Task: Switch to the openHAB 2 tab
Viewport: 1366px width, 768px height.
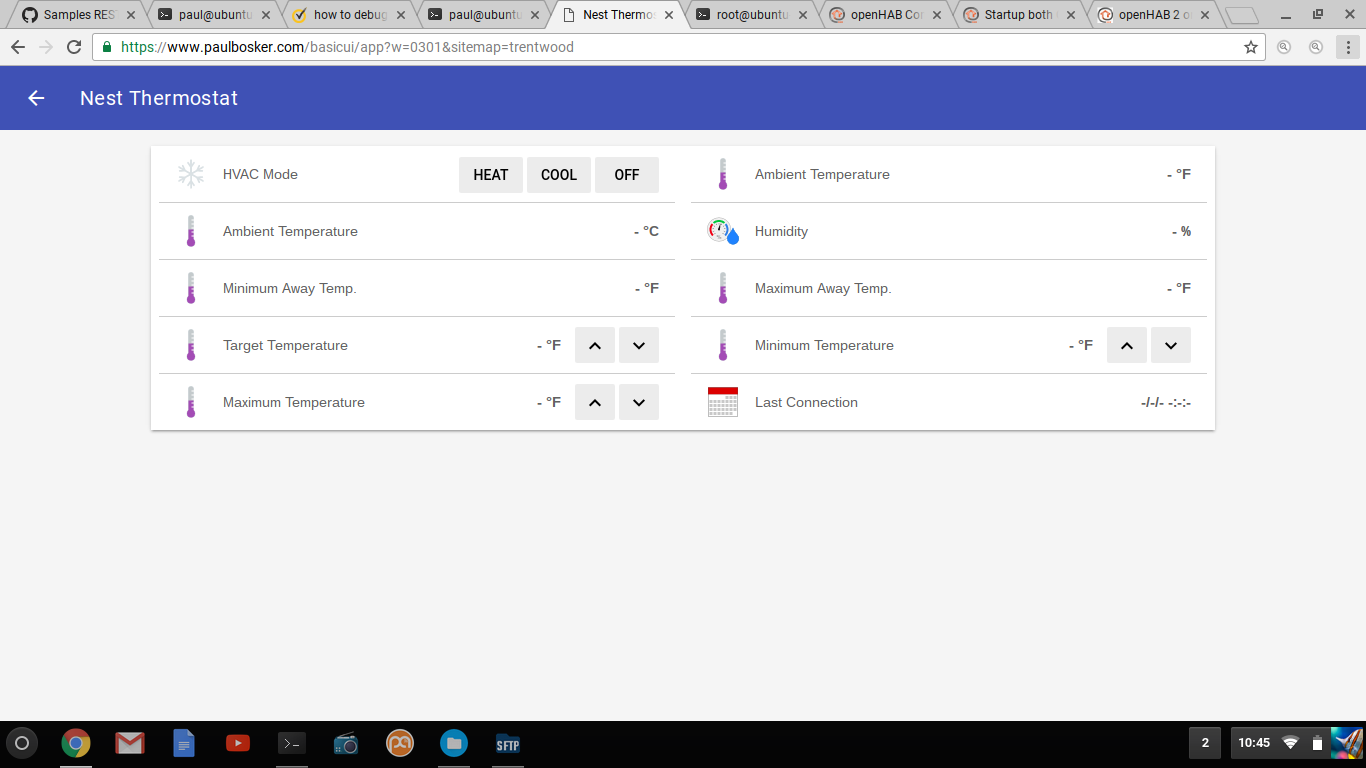Action: pyautogui.click(x=1150, y=15)
